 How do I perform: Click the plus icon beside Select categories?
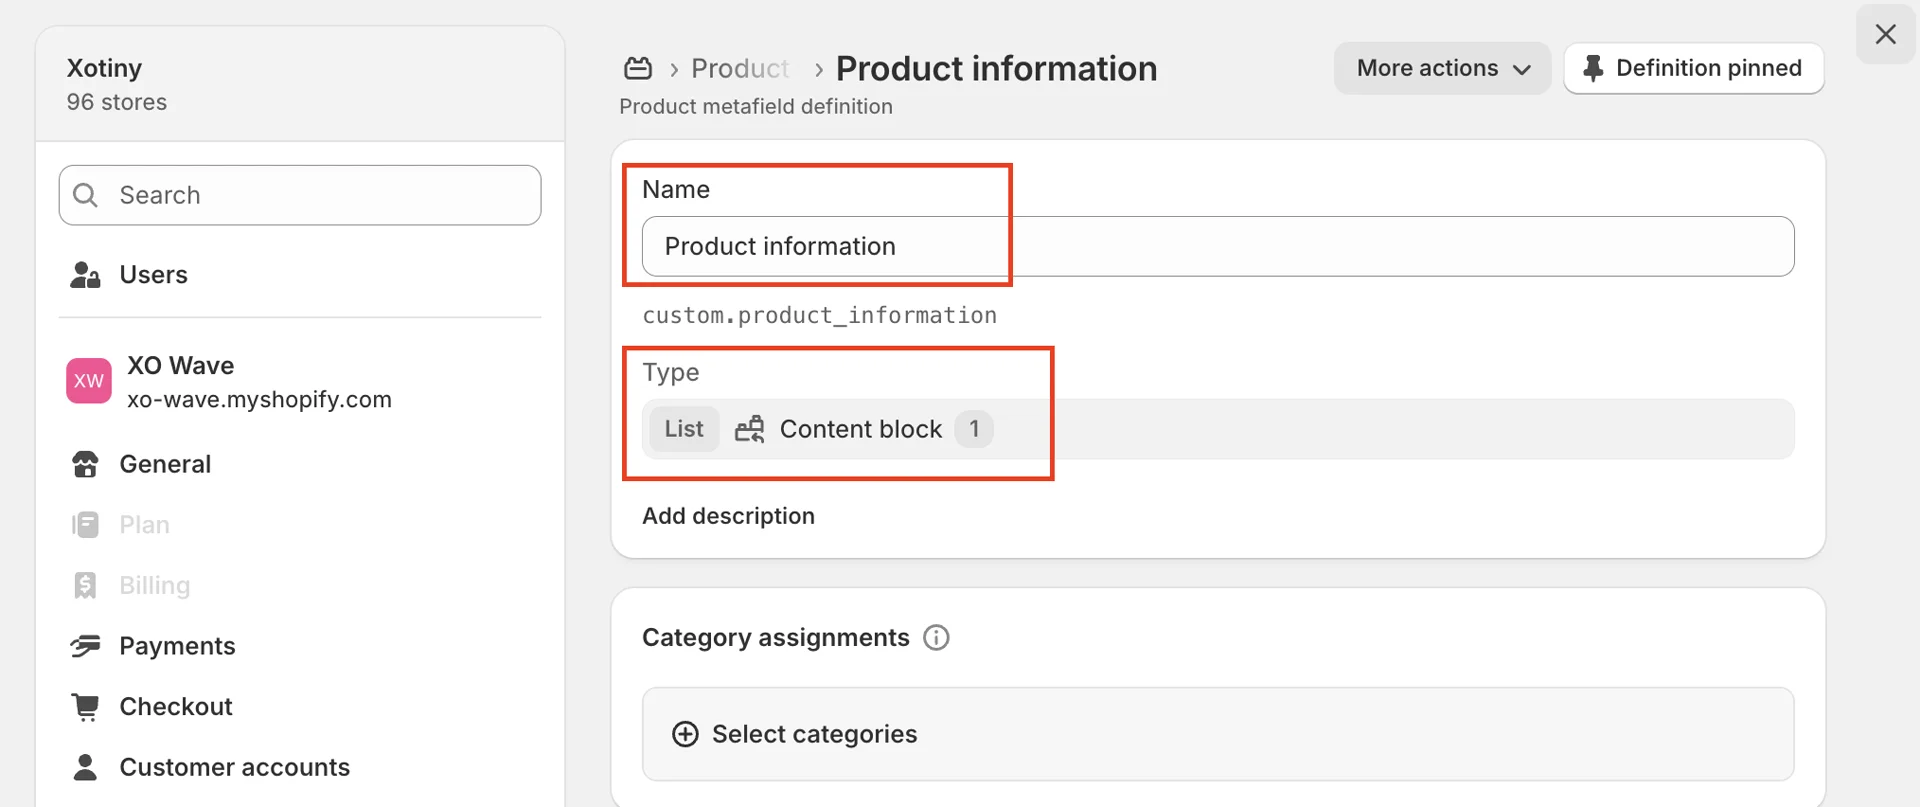685,734
